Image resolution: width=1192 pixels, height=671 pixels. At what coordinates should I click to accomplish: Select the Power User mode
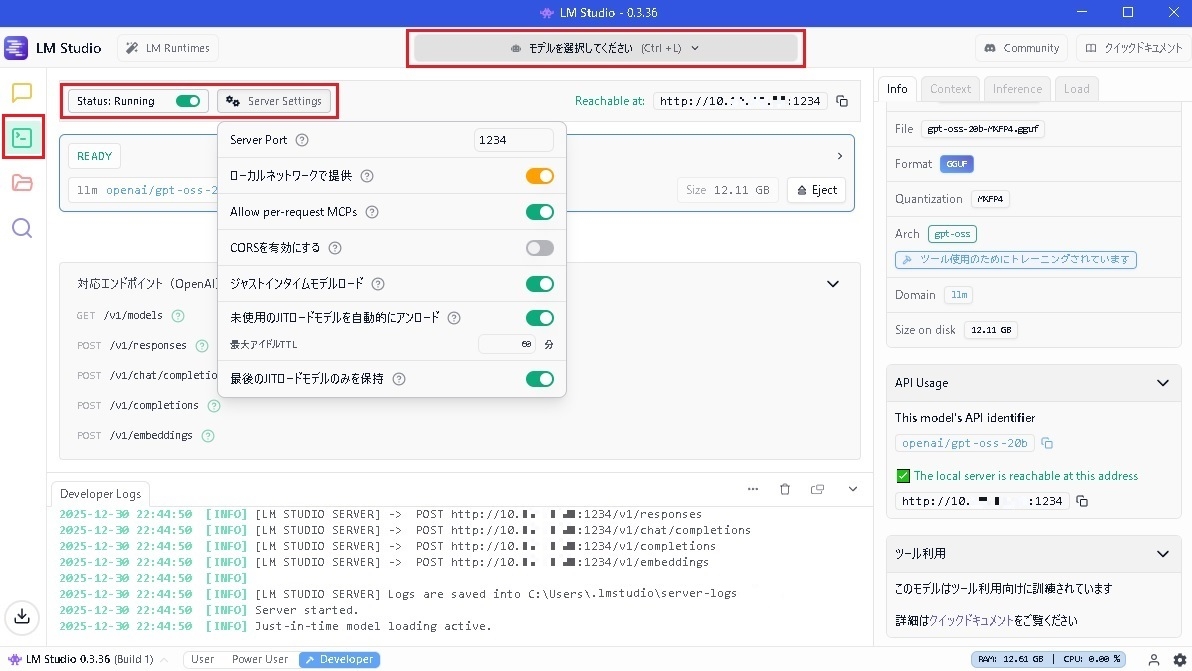coord(260,660)
